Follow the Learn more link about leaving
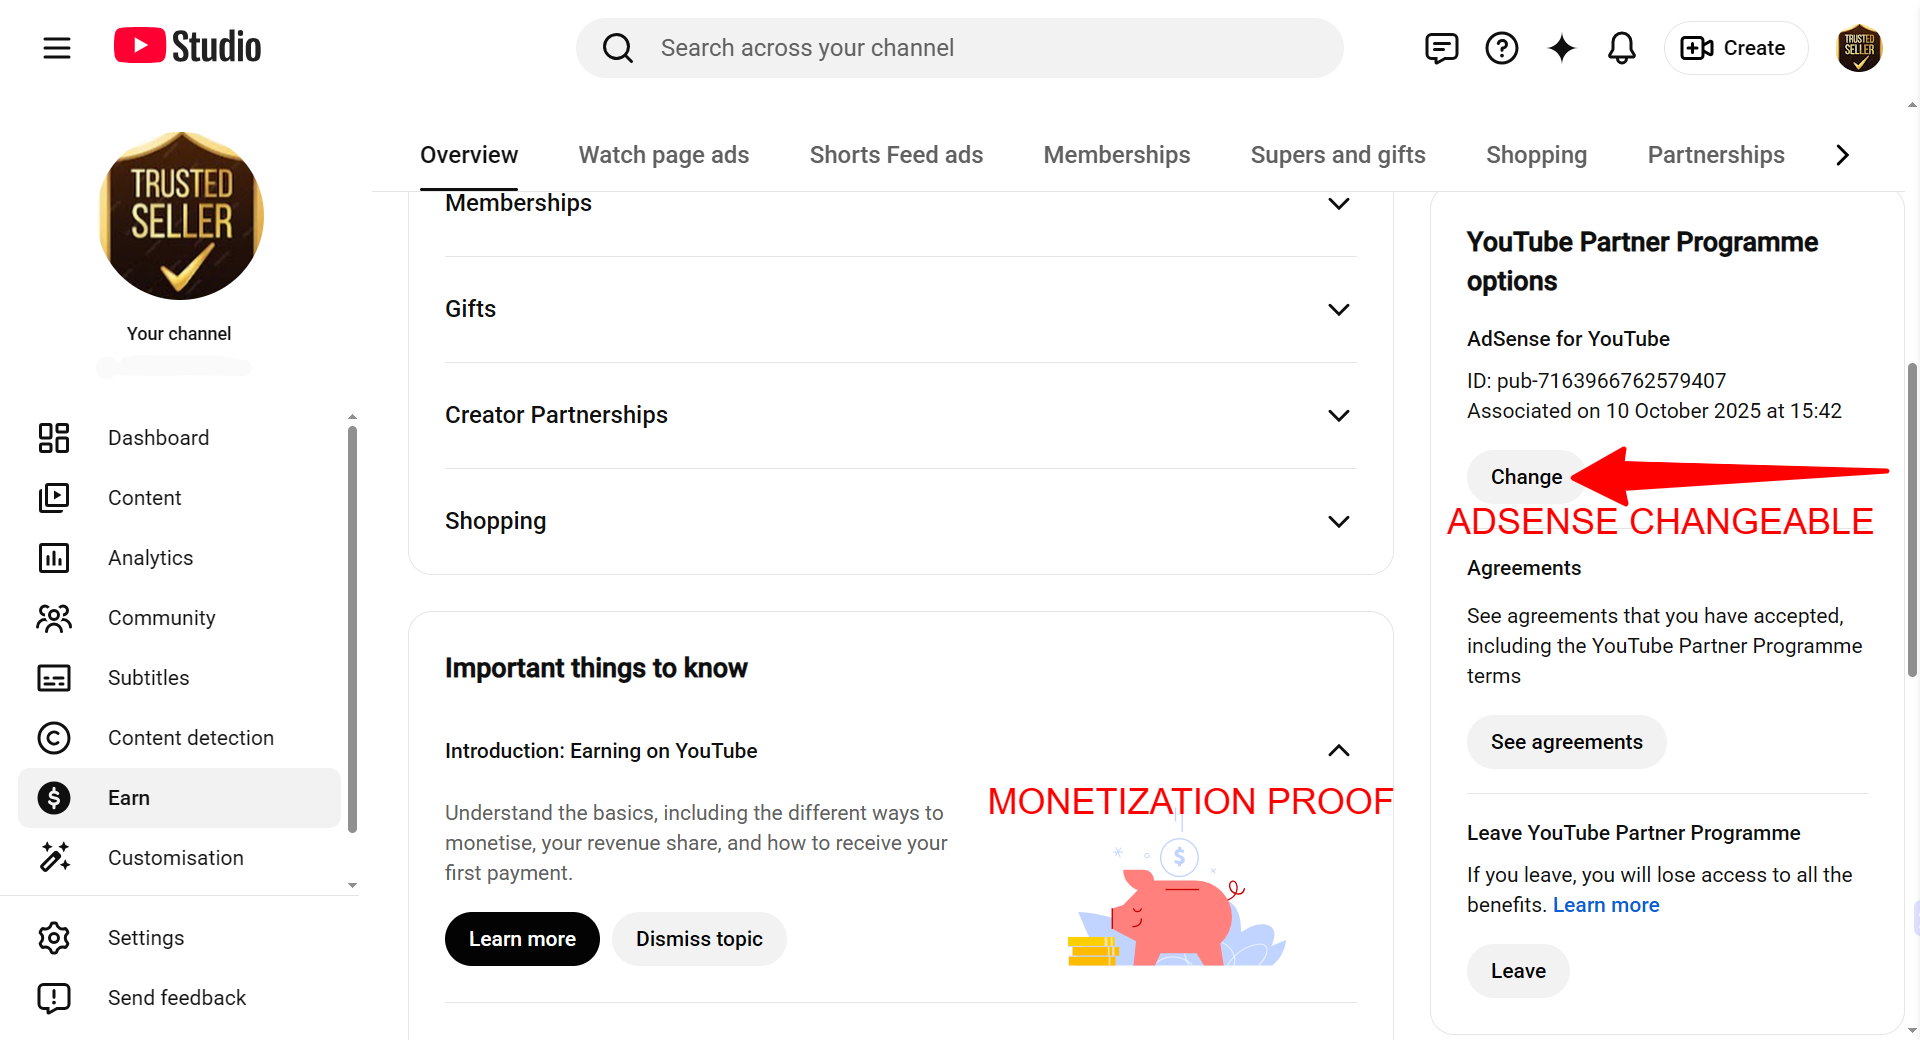The width and height of the screenshot is (1920, 1040). pyautogui.click(x=1606, y=905)
